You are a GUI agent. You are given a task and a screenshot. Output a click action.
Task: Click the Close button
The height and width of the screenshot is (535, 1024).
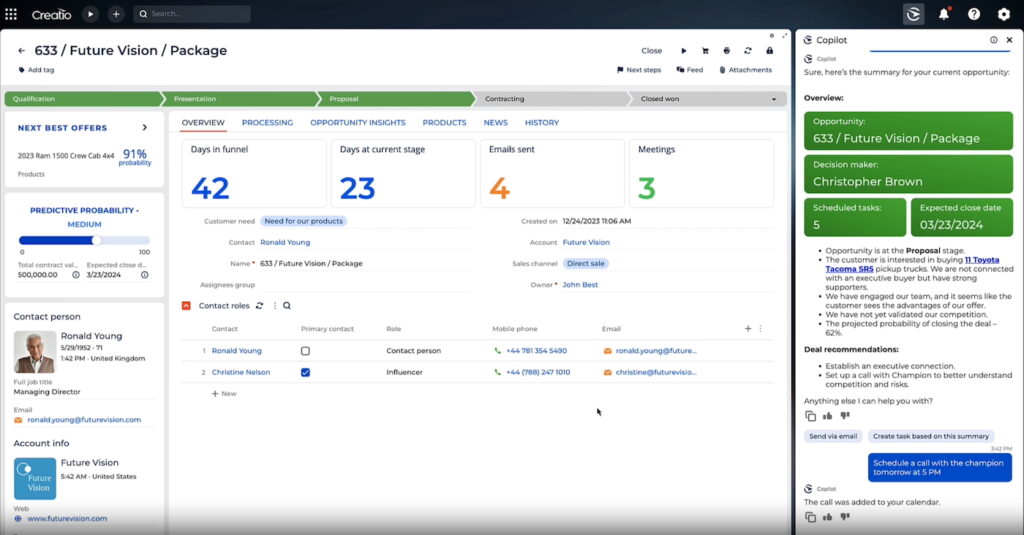coord(651,51)
